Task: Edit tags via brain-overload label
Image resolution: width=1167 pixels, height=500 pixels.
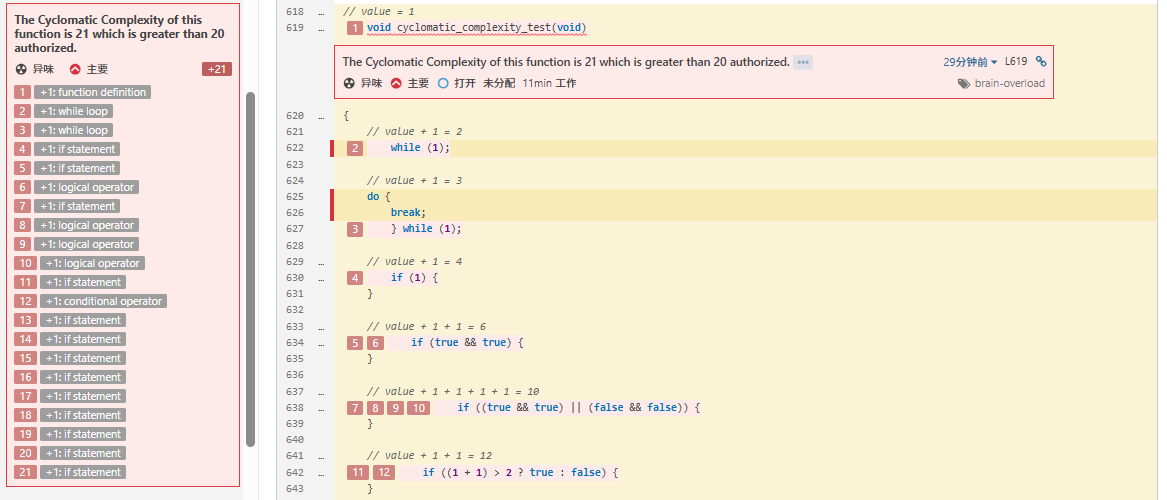Action: pos(1010,83)
